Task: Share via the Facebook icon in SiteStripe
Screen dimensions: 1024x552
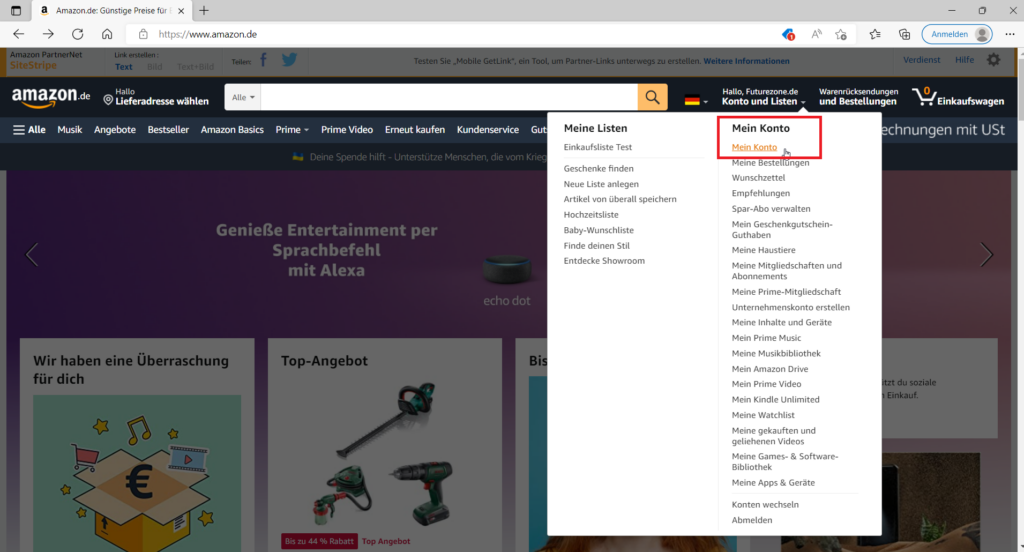Action: point(263,61)
